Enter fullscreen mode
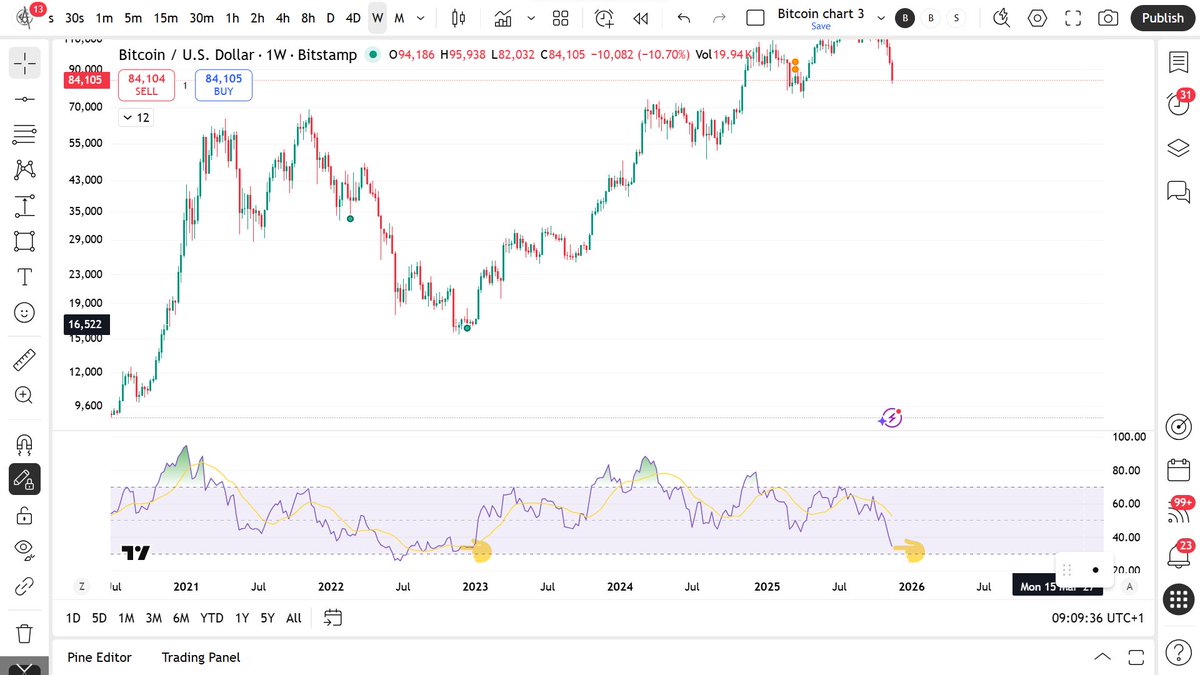 [x=1073, y=18]
